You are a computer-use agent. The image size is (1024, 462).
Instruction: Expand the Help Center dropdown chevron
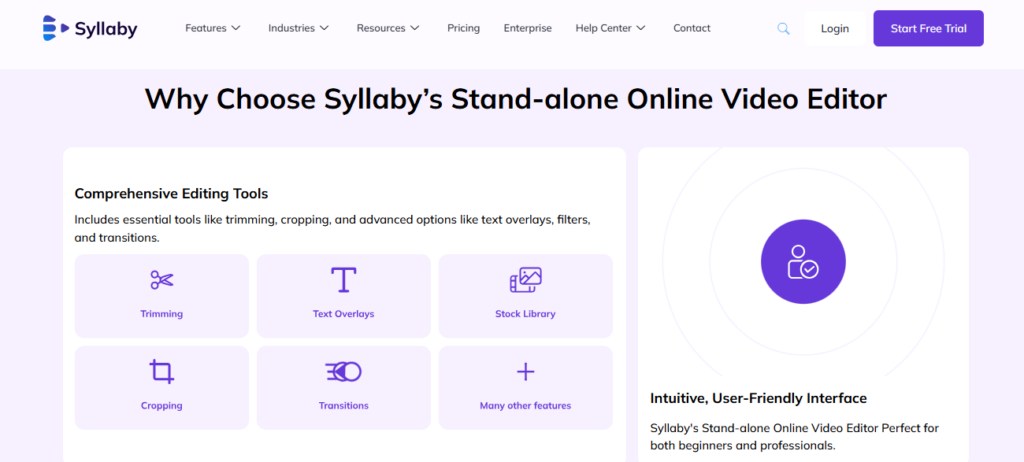pyautogui.click(x=641, y=28)
